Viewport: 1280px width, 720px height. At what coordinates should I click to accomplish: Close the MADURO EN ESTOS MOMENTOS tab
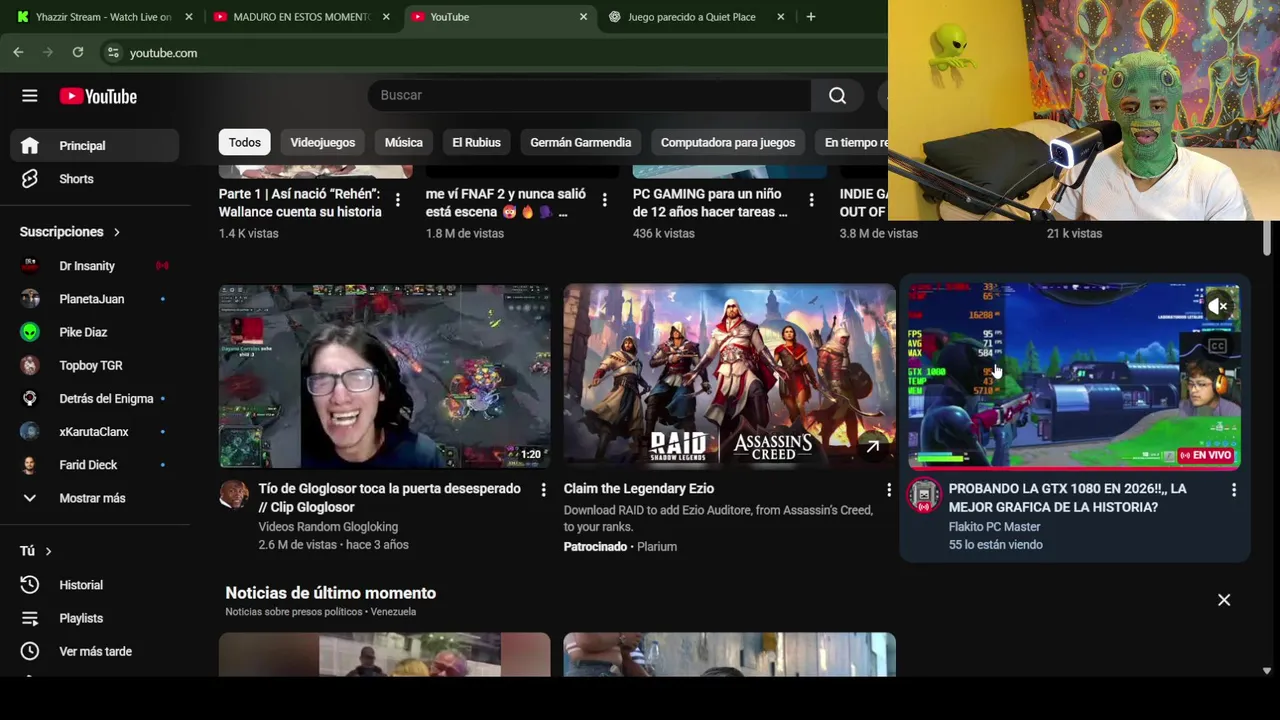click(386, 17)
